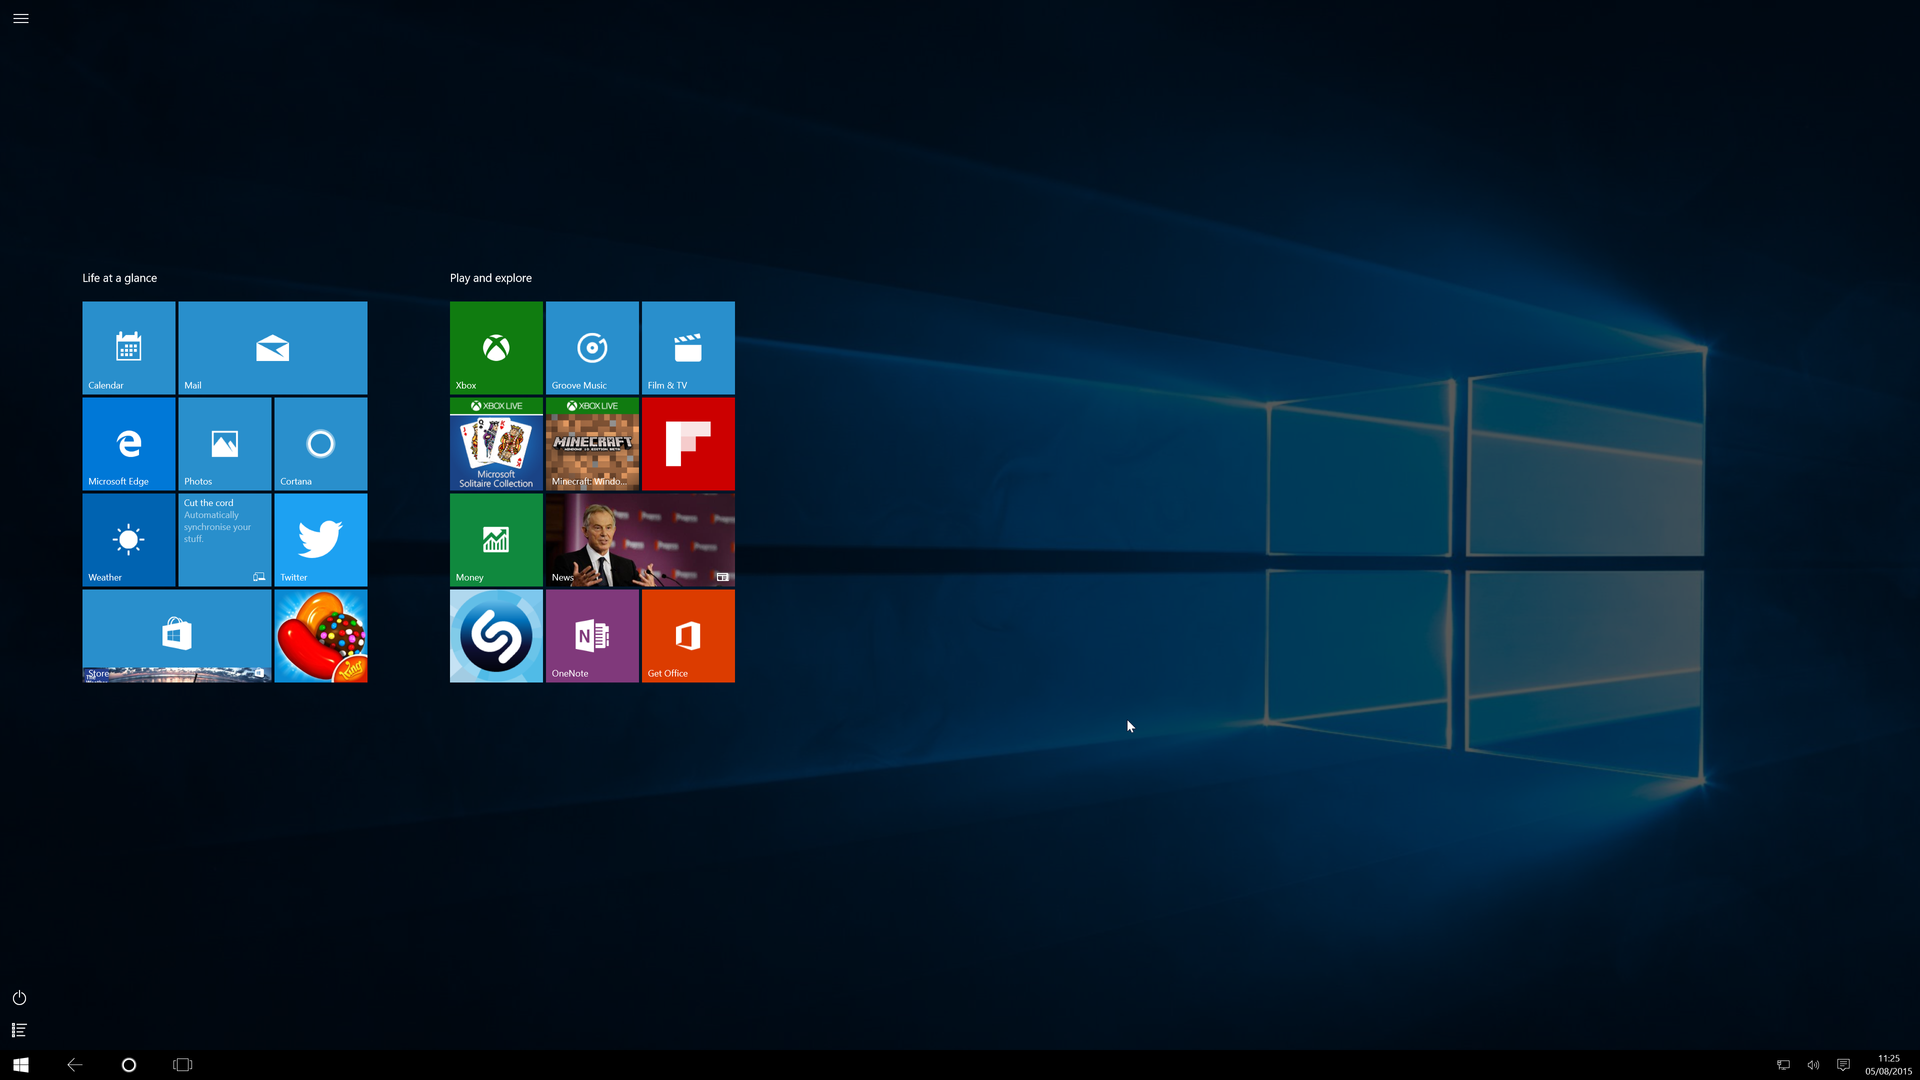Launch Minecraft Windows edition
The width and height of the screenshot is (1920, 1080).
tap(592, 443)
